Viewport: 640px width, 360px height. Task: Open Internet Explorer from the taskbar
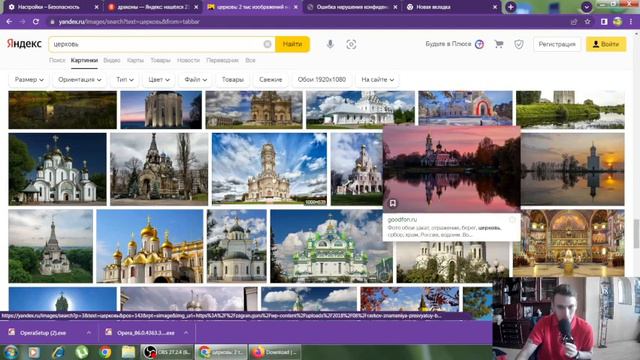(58, 352)
